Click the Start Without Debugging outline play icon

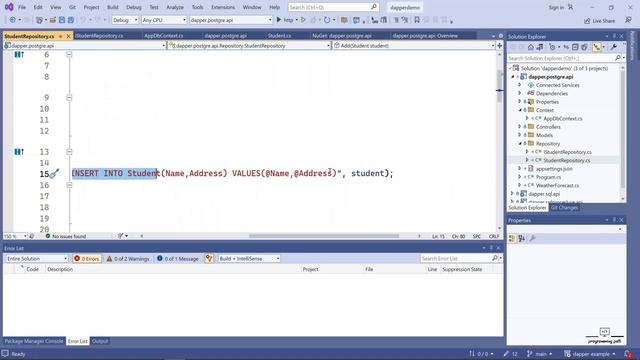pos(303,20)
